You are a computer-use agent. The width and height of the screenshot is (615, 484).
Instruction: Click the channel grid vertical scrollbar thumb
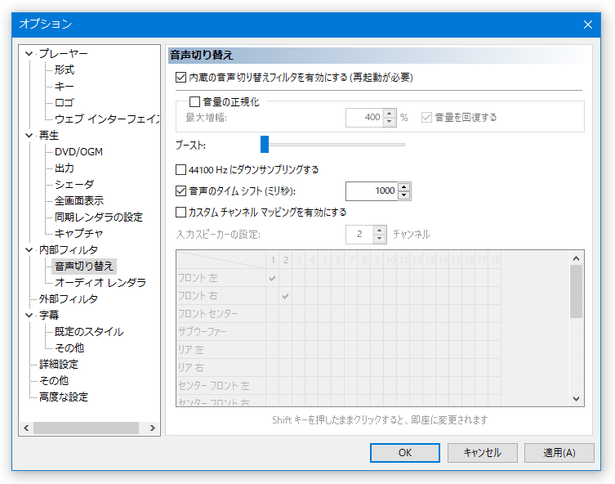click(x=576, y=291)
